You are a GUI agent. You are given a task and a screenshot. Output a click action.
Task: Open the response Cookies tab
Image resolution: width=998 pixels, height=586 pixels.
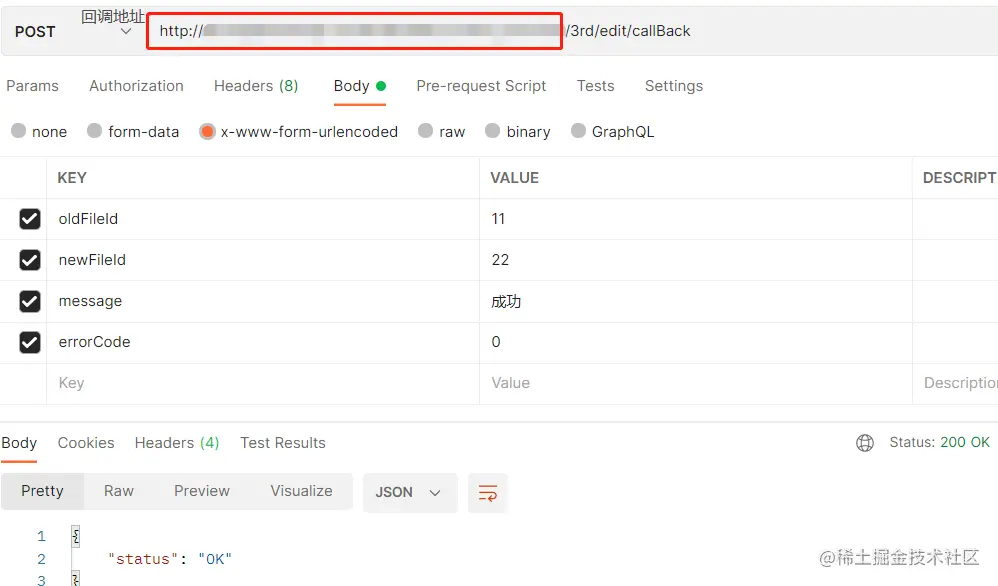click(86, 443)
